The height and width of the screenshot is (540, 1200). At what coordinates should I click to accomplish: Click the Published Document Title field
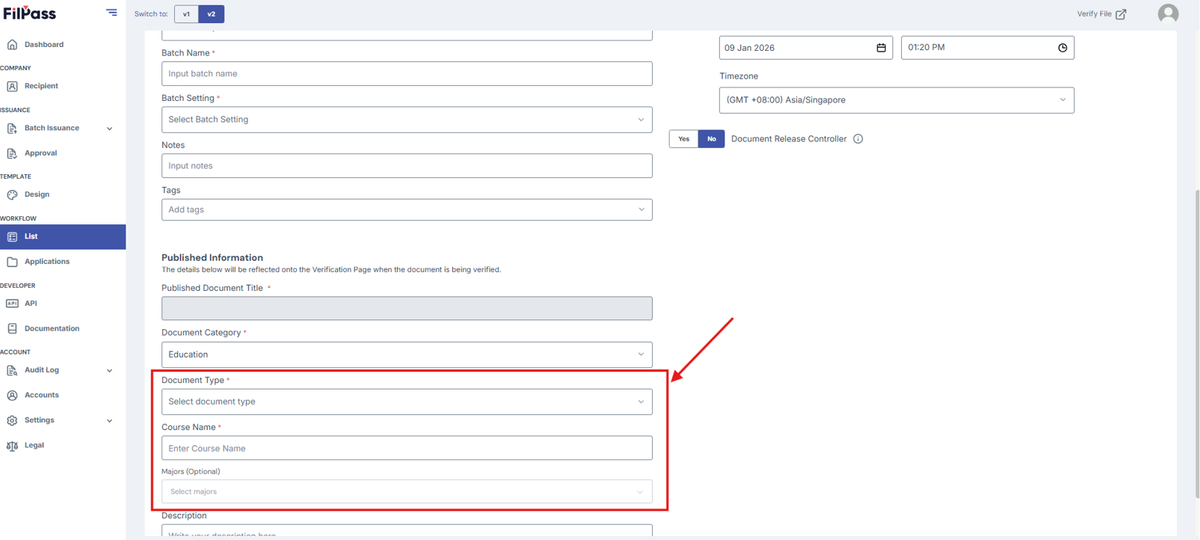tap(407, 308)
